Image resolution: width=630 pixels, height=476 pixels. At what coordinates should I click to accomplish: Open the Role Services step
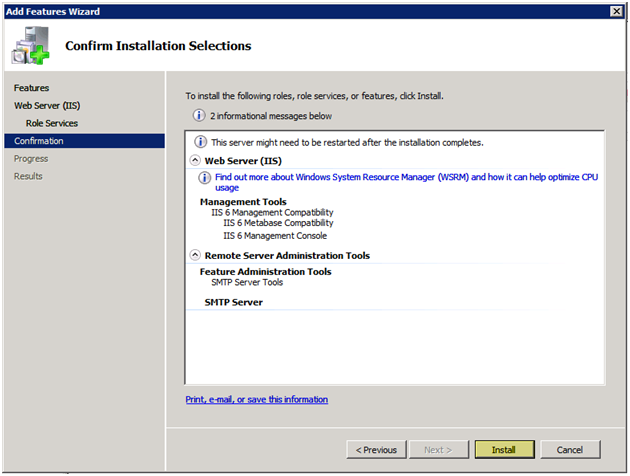[52, 123]
